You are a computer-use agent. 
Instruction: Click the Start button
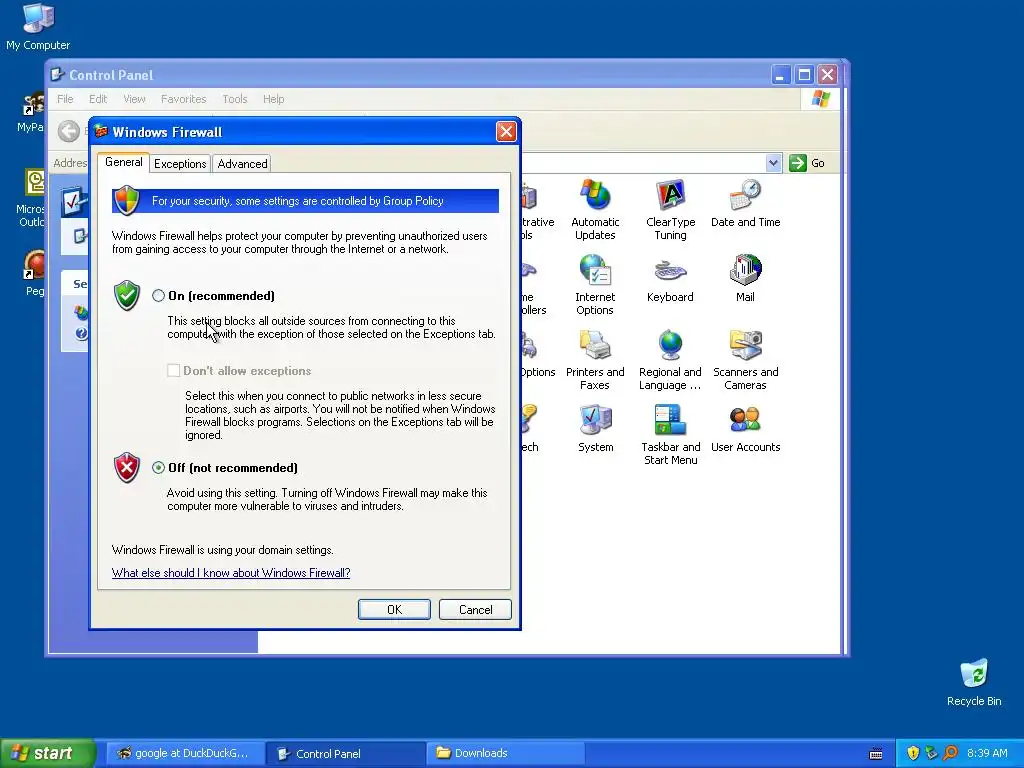tap(48, 753)
